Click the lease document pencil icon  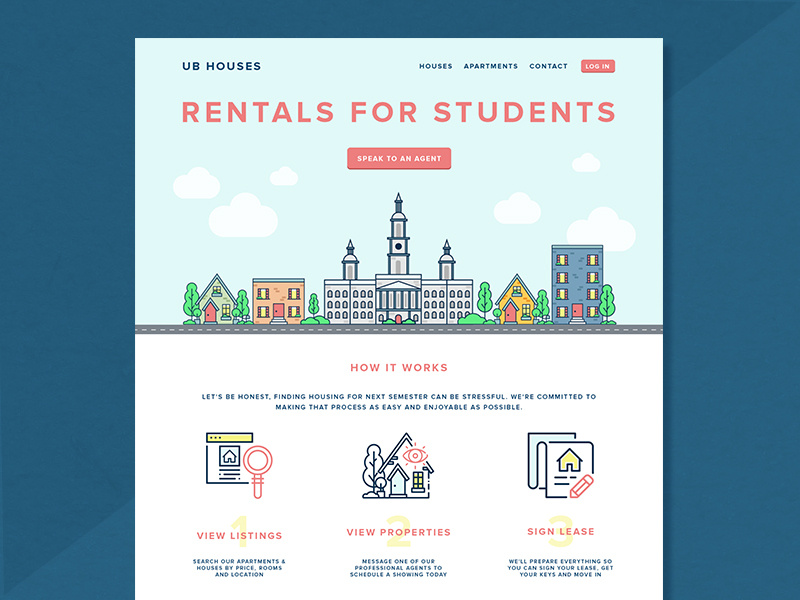pos(561,465)
